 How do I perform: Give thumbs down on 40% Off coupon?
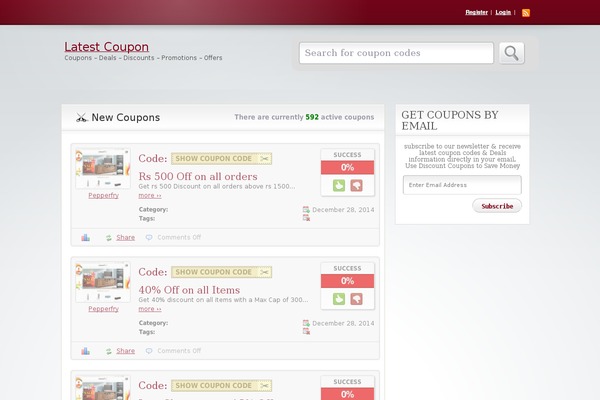pyautogui.click(x=356, y=299)
